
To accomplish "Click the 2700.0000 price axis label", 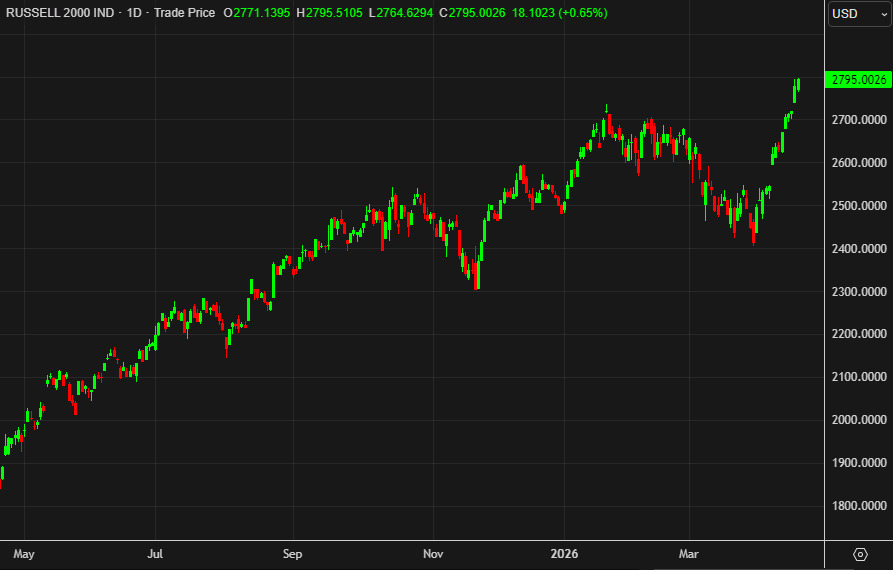I will tap(859, 120).
